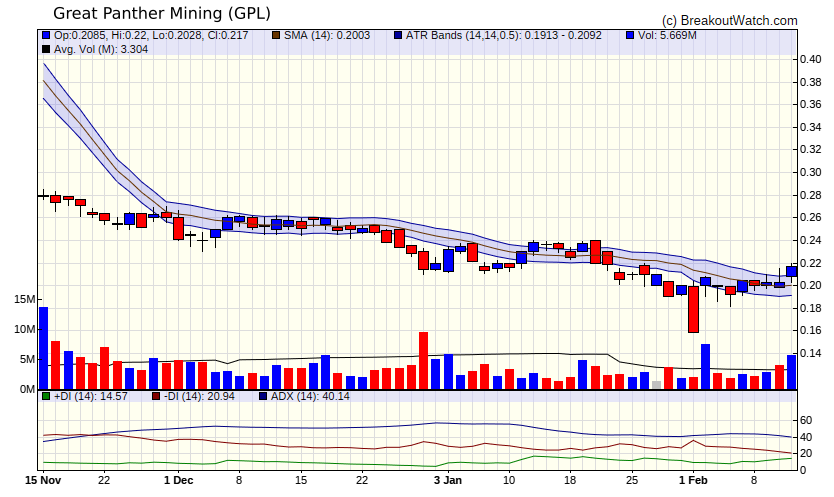This screenshot has height=497, width=834.
Task: Click the 60 label on the ADX axis
Action: pos(806,420)
